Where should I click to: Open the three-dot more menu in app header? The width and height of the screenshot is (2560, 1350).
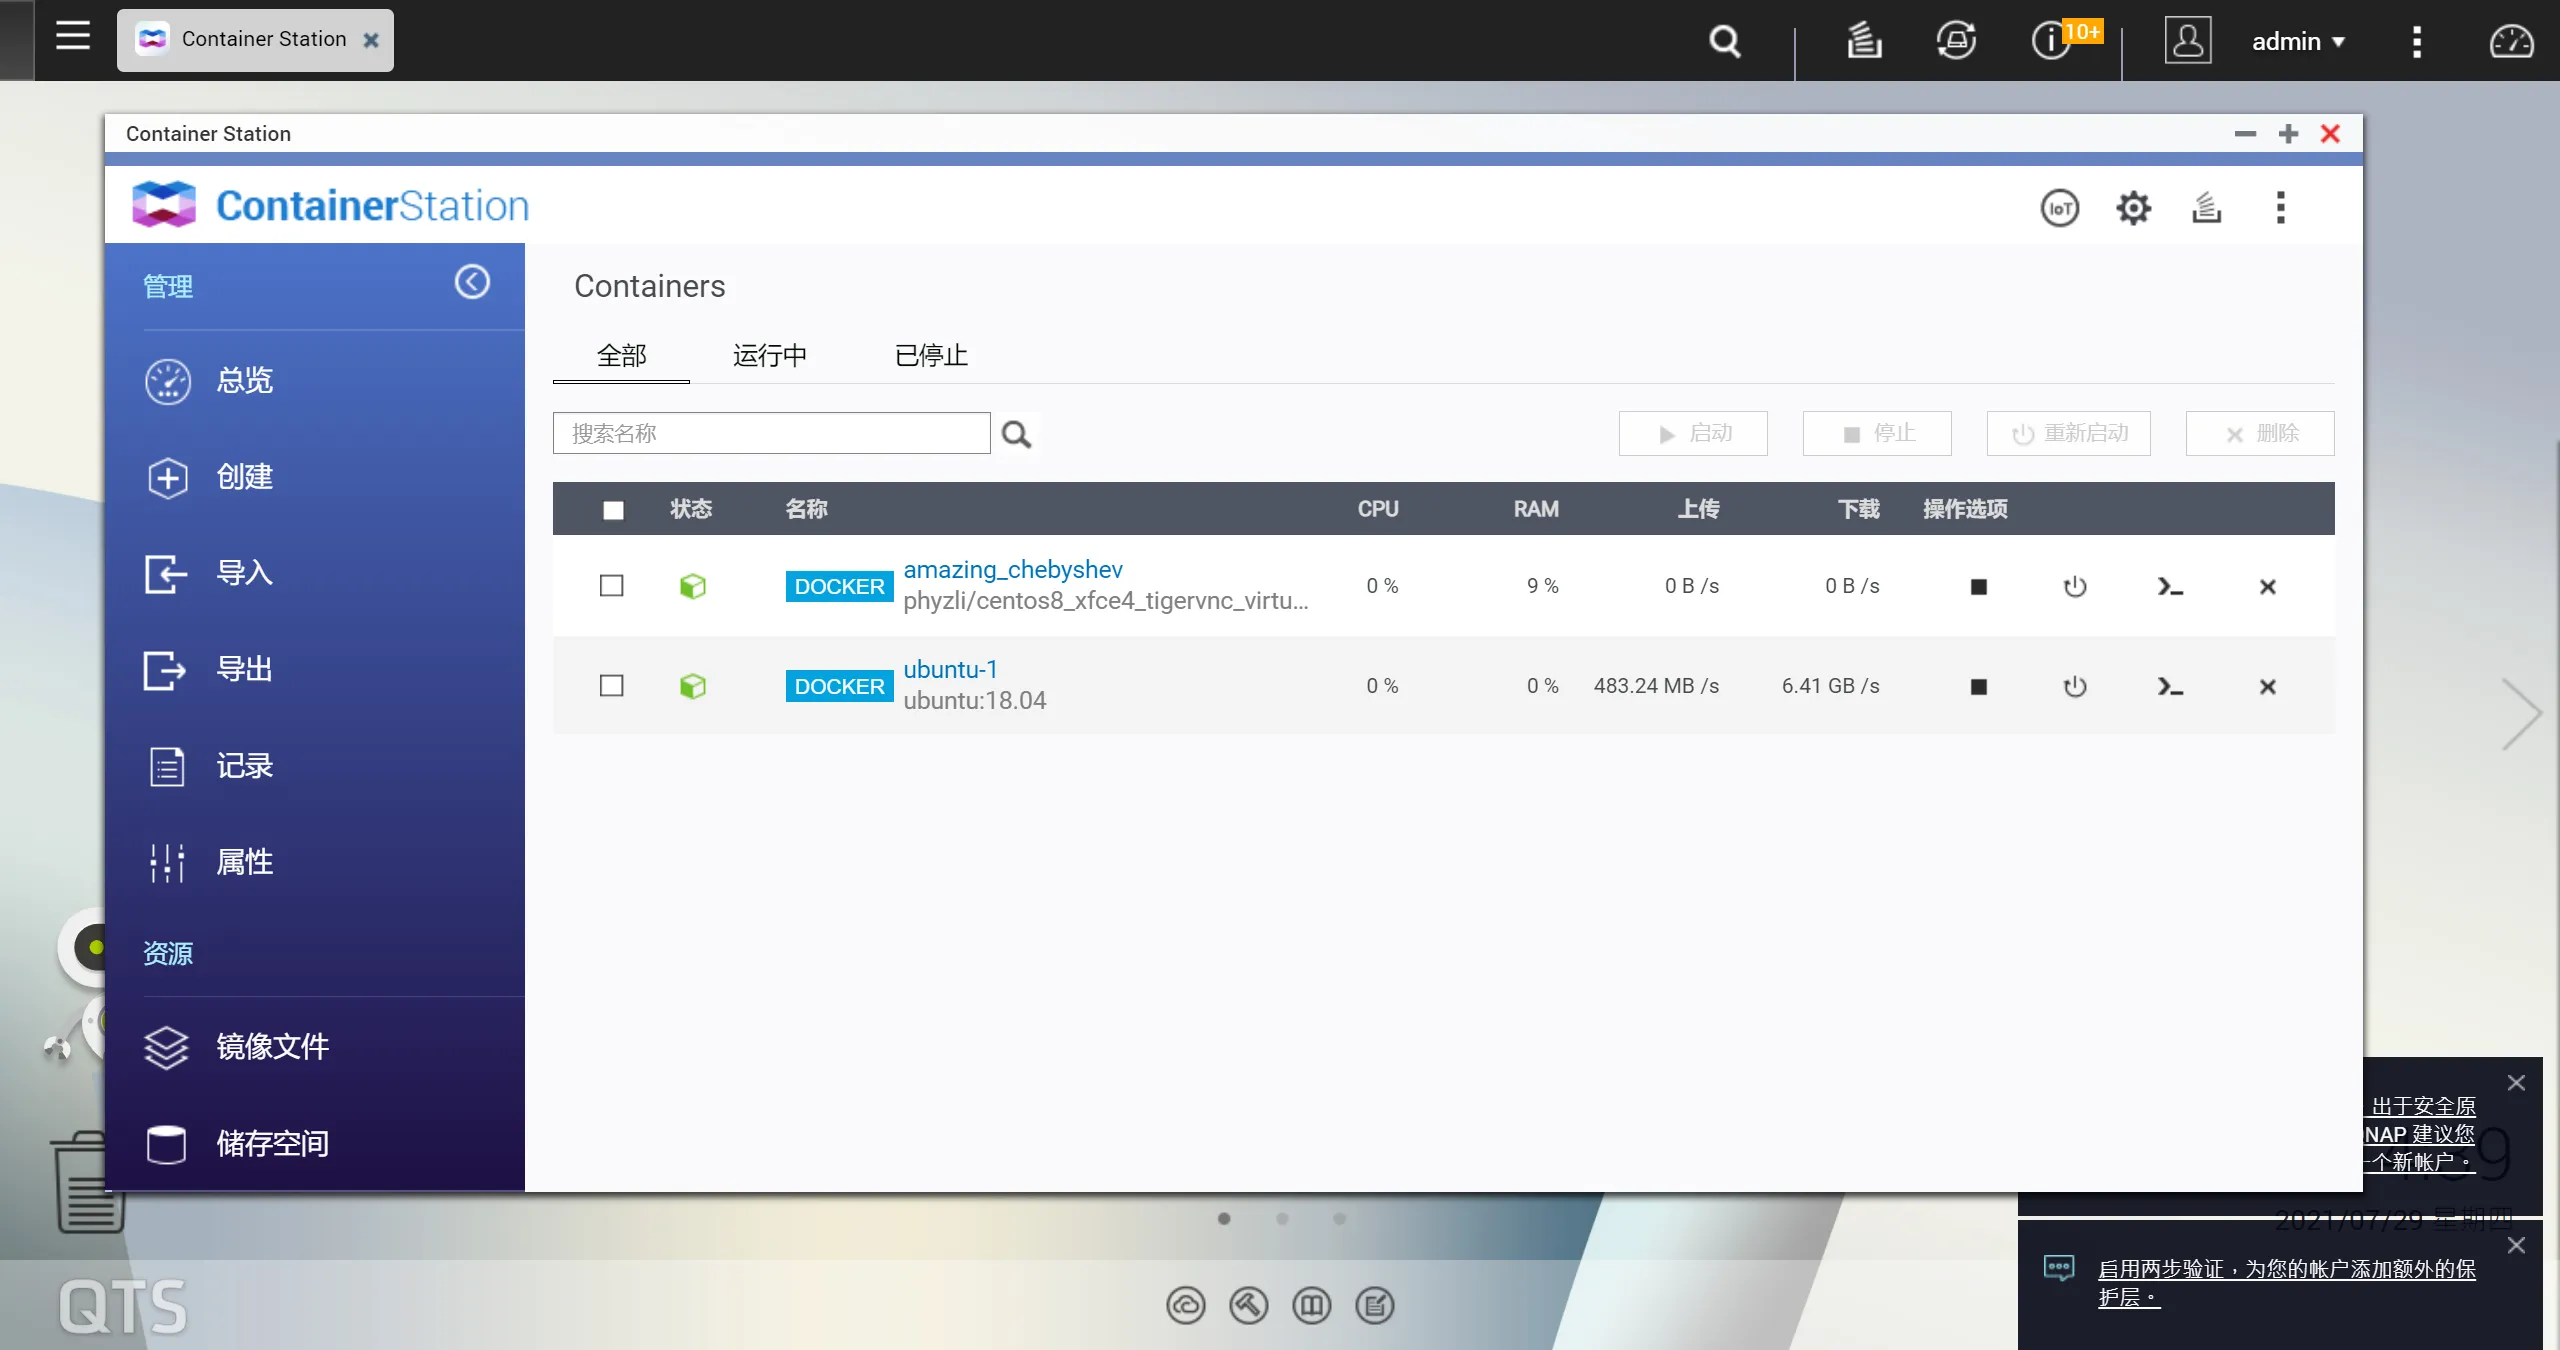tap(2280, 208)
